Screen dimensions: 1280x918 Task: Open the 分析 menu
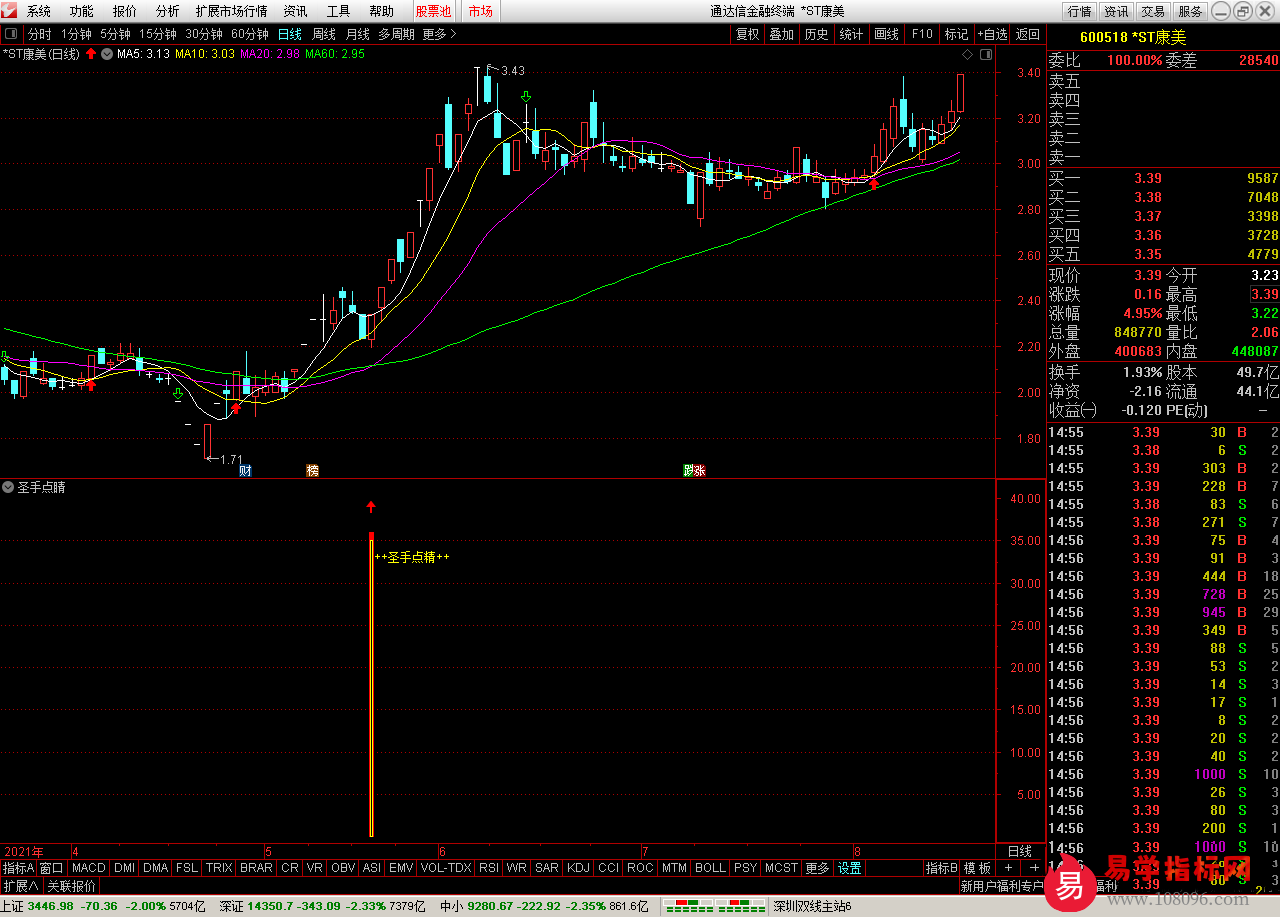click(168, 11)
